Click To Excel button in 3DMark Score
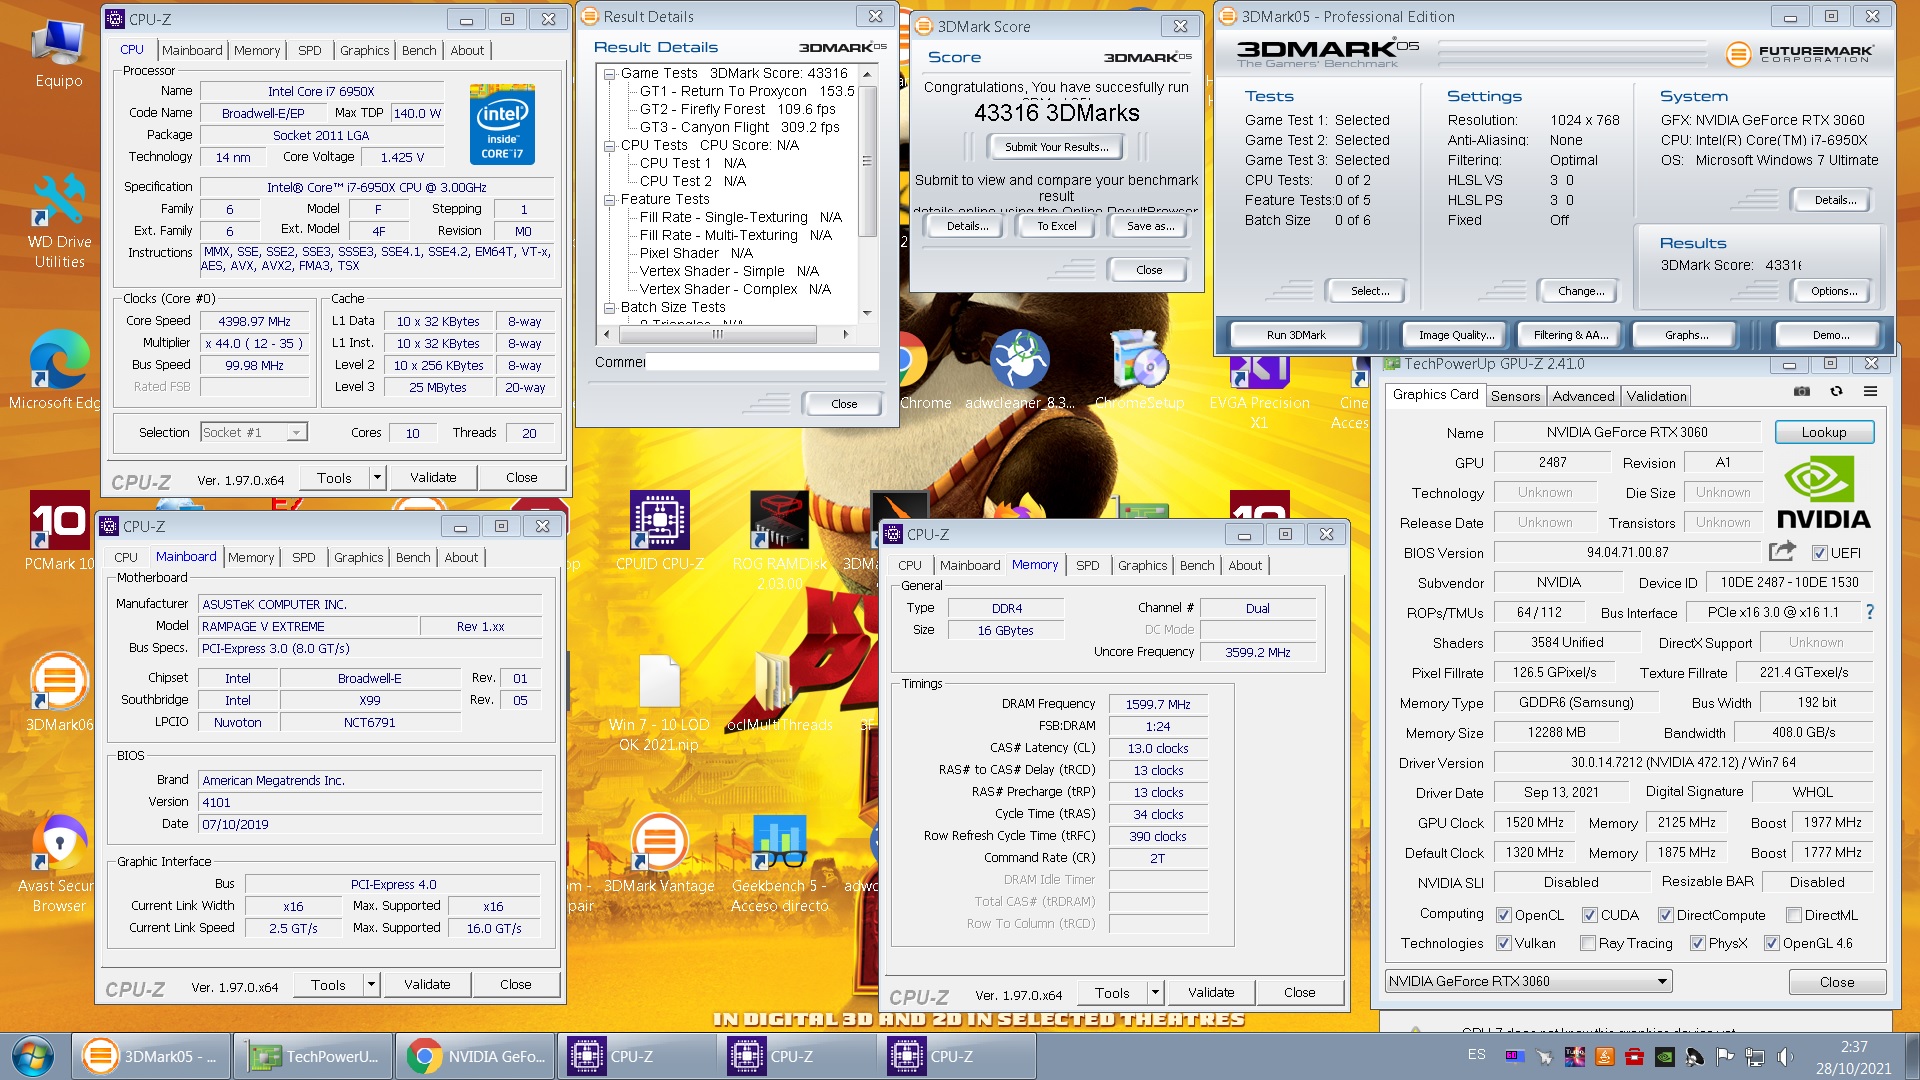 point(1056,226)
